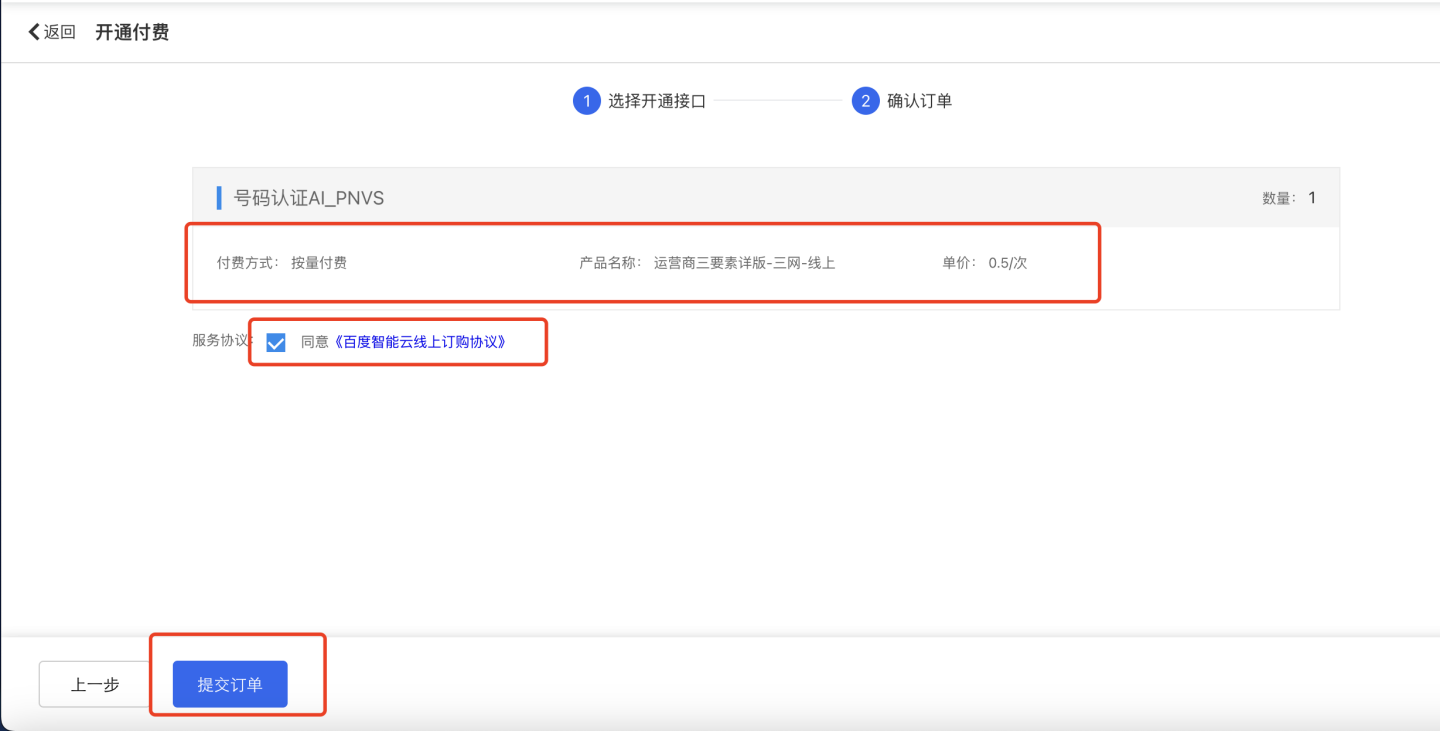Click the 选择开通接口 step label
The image size is (1440, 731).
click(657, 101)
